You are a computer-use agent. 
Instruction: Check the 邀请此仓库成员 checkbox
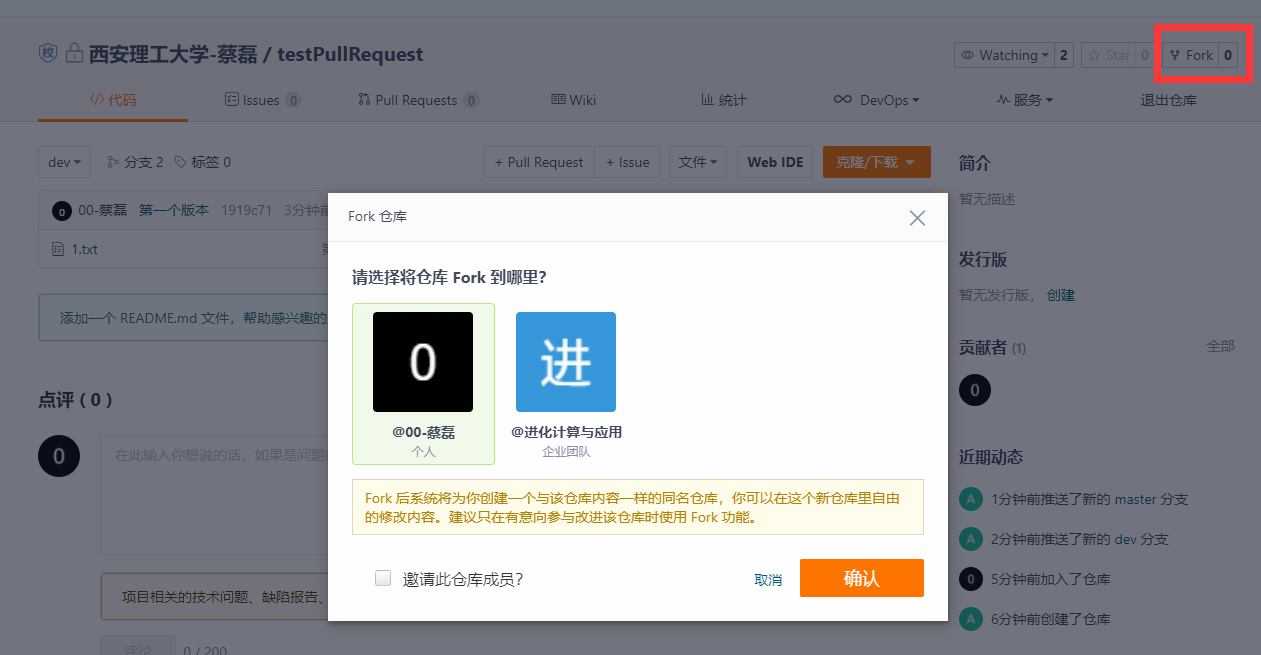(x=383, y=578)
